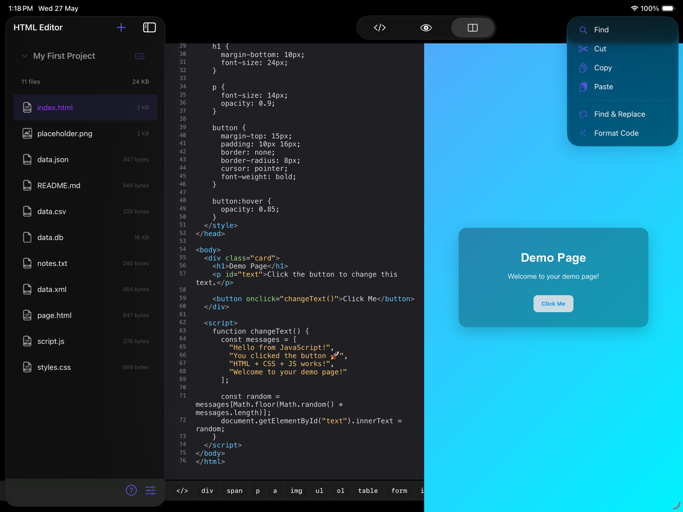Choose Cut from the menu
The image size is (683, 512).
(x=622, y=49)
